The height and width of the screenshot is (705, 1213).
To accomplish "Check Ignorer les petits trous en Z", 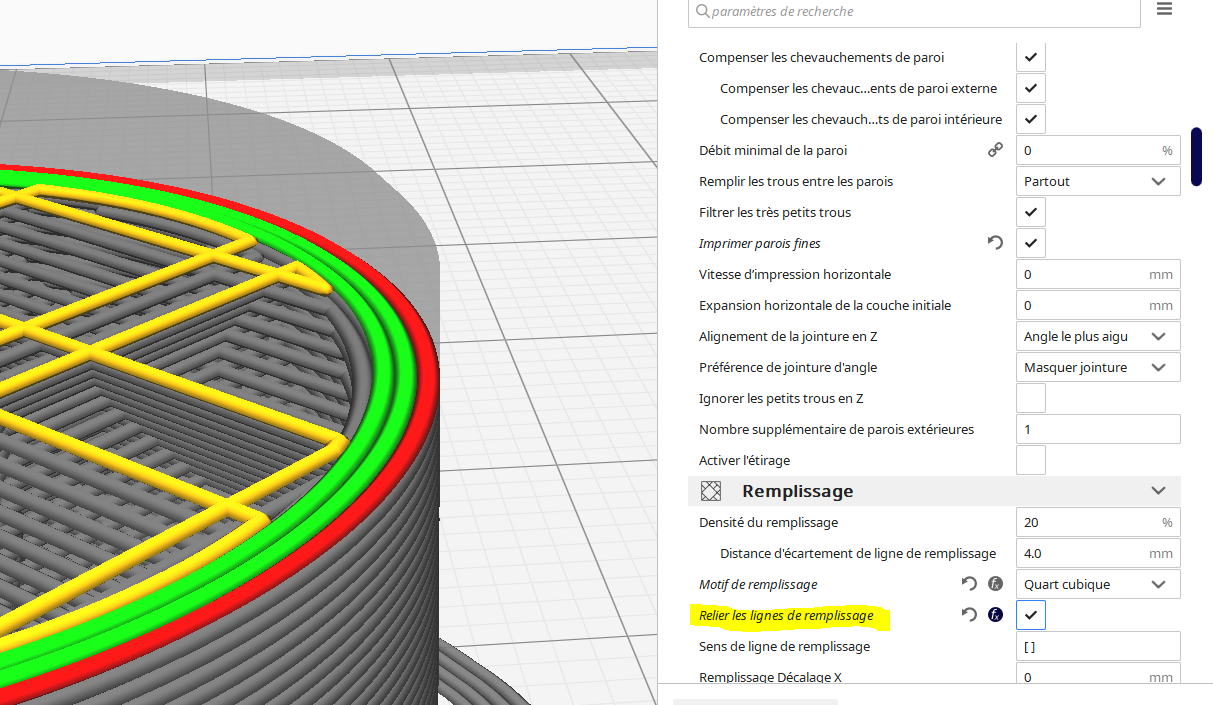I will point(1031,398).
